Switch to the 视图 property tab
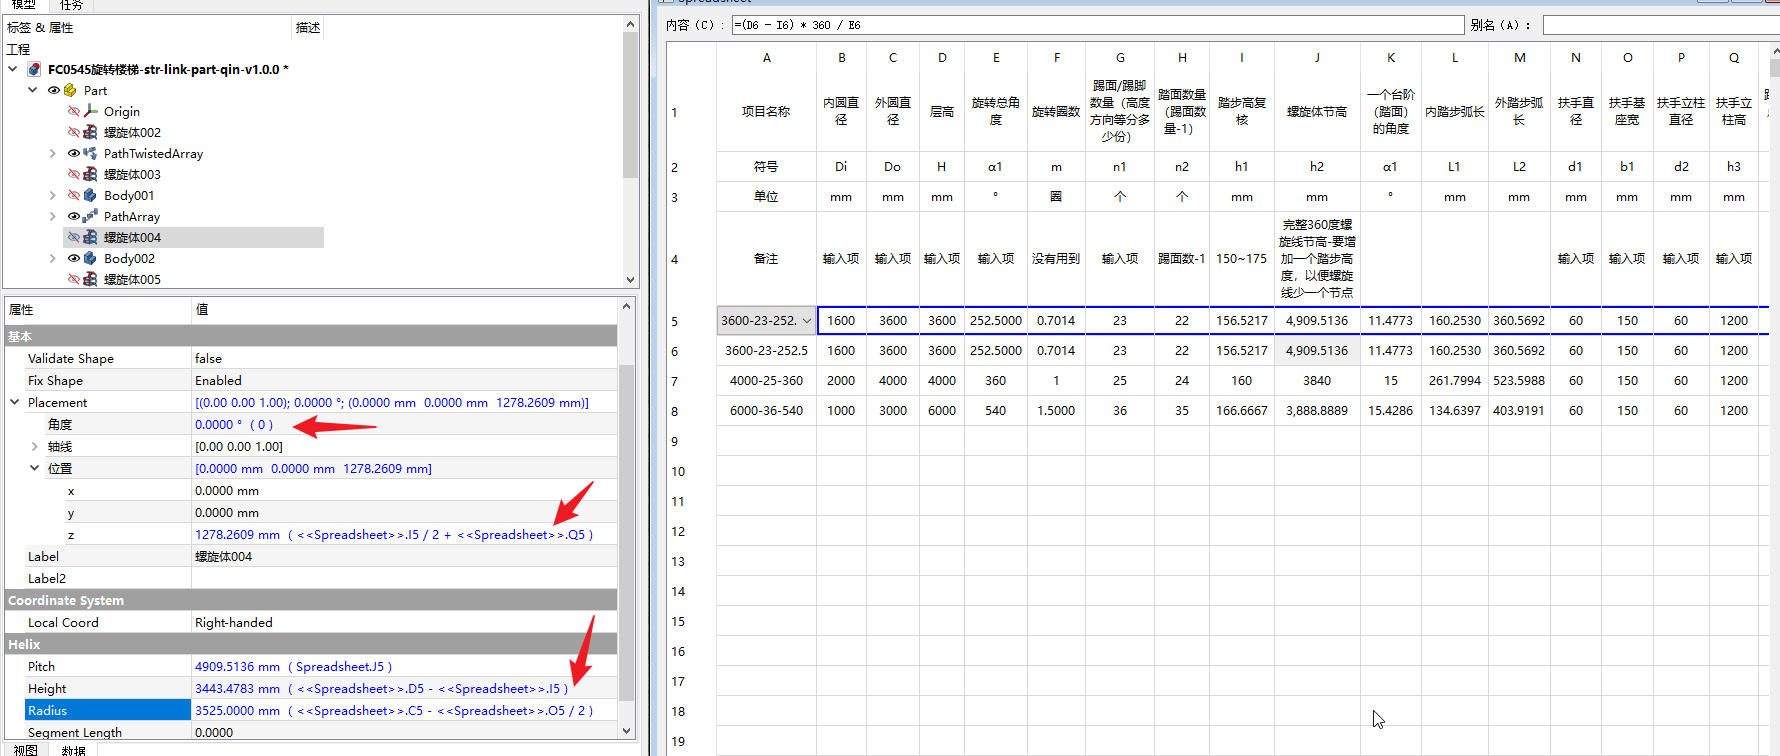Screen dimensions: 1780x756 [25, 749]
